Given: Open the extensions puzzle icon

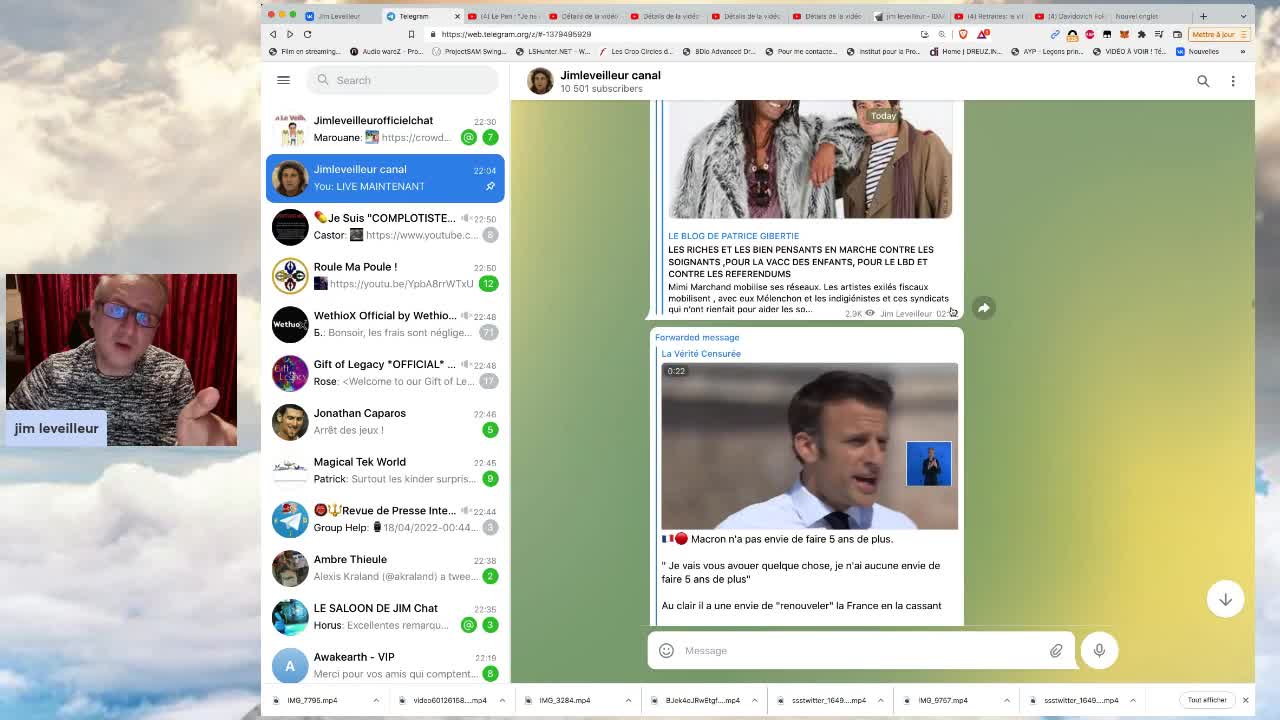Looking at the screenshot, I should pyautogui.click(x=1141, y=34).
